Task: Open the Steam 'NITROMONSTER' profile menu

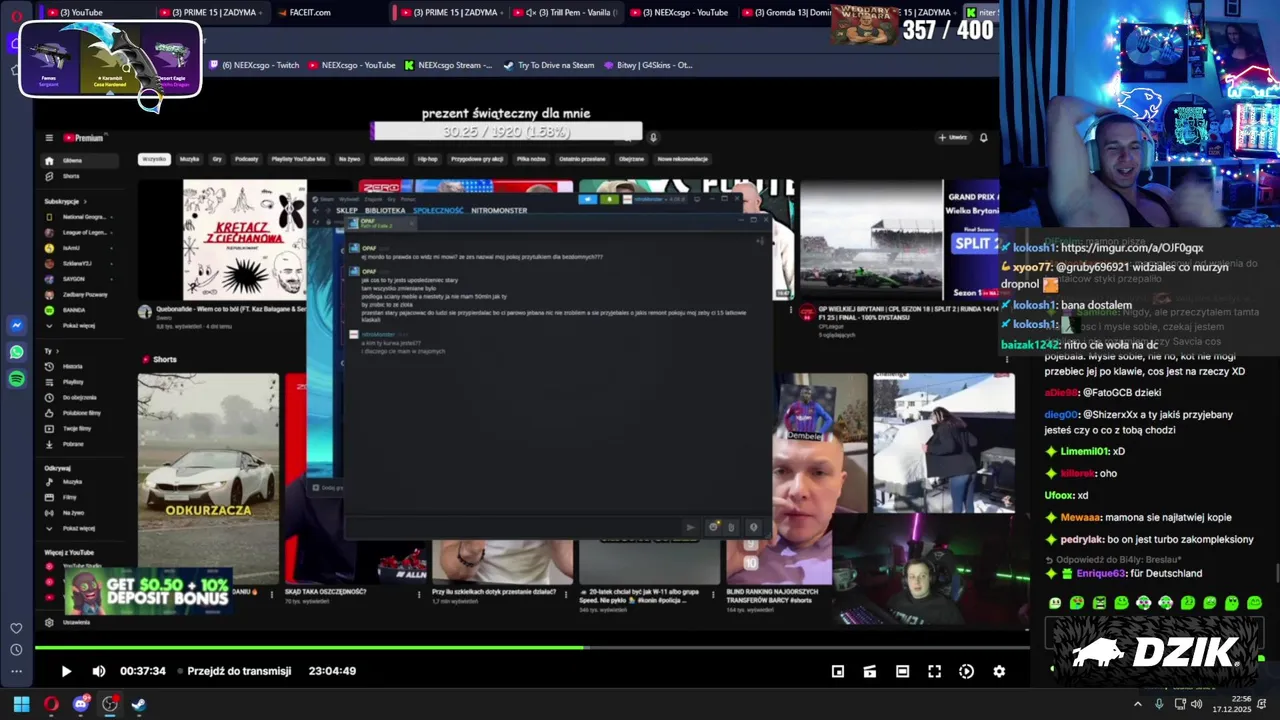Action: [499, 211]
